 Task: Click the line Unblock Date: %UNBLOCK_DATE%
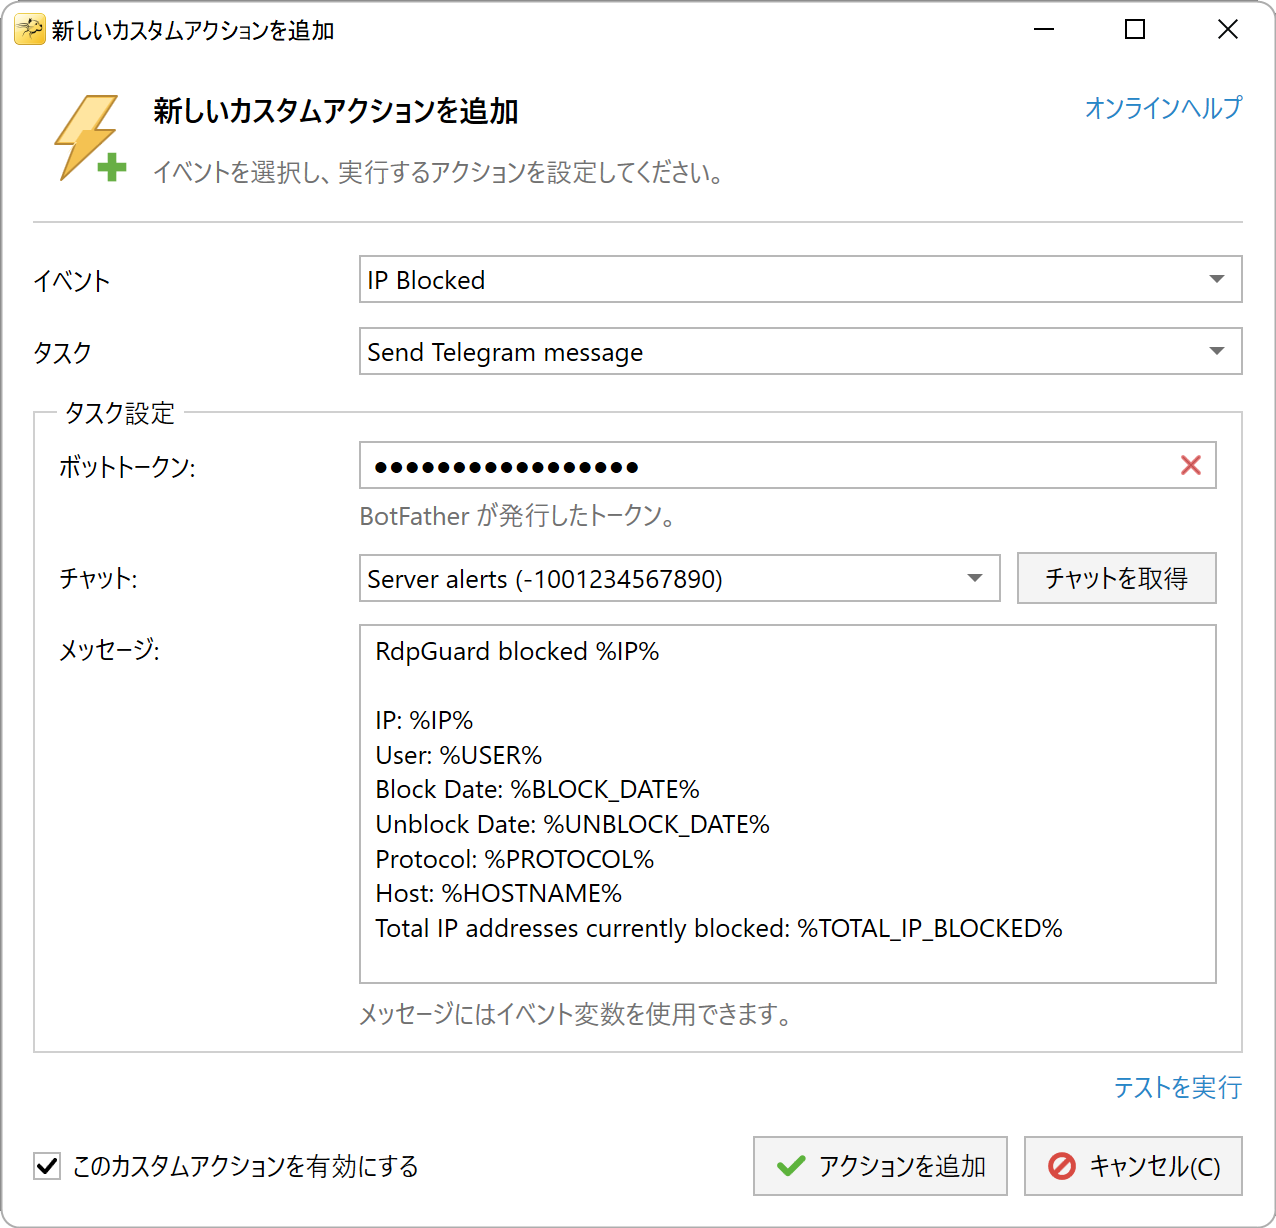pos(572,824)
